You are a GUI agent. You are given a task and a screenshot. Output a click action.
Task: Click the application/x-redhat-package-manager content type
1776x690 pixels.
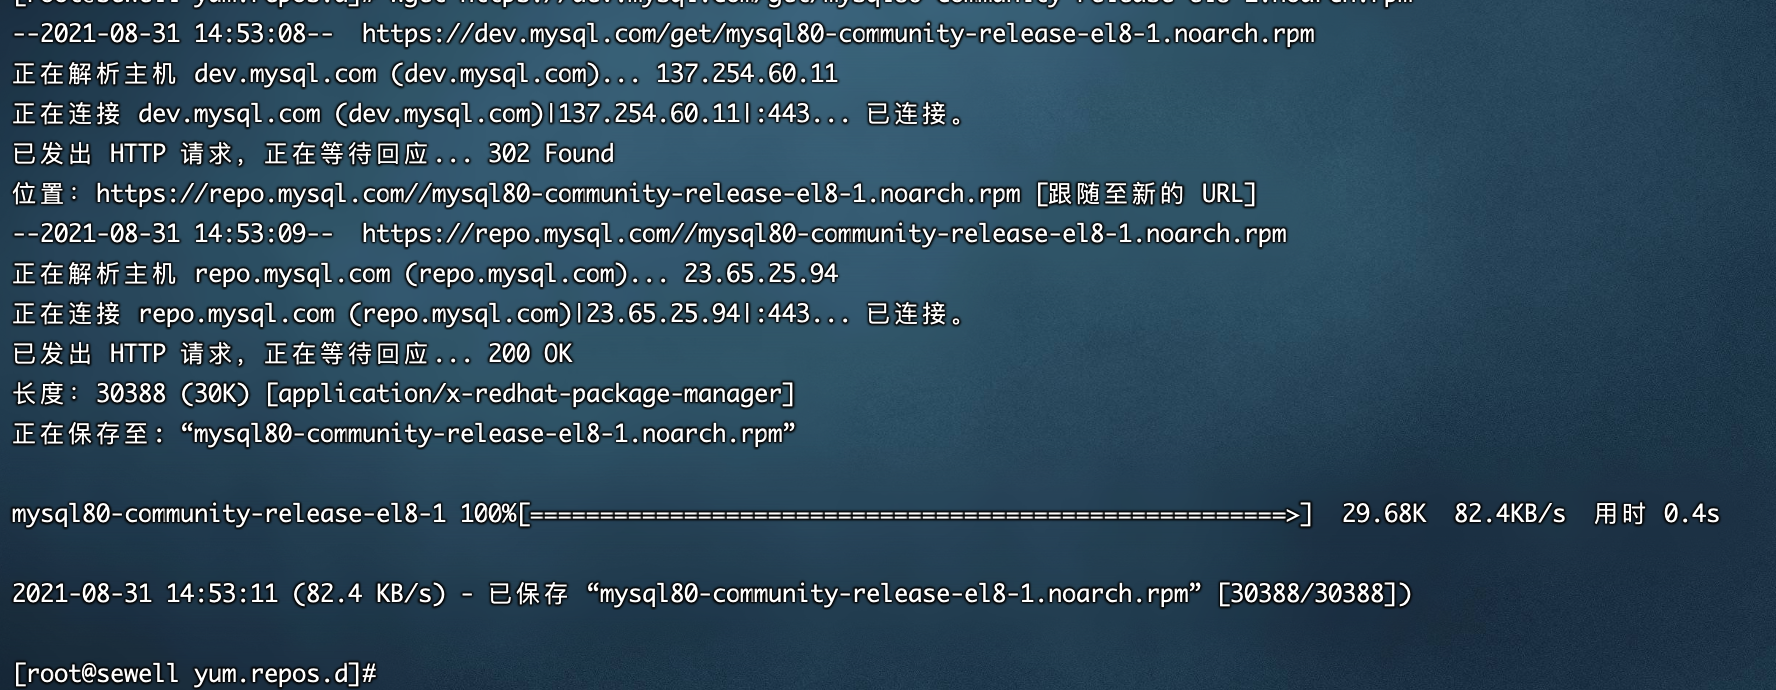[x=530, y=394]
